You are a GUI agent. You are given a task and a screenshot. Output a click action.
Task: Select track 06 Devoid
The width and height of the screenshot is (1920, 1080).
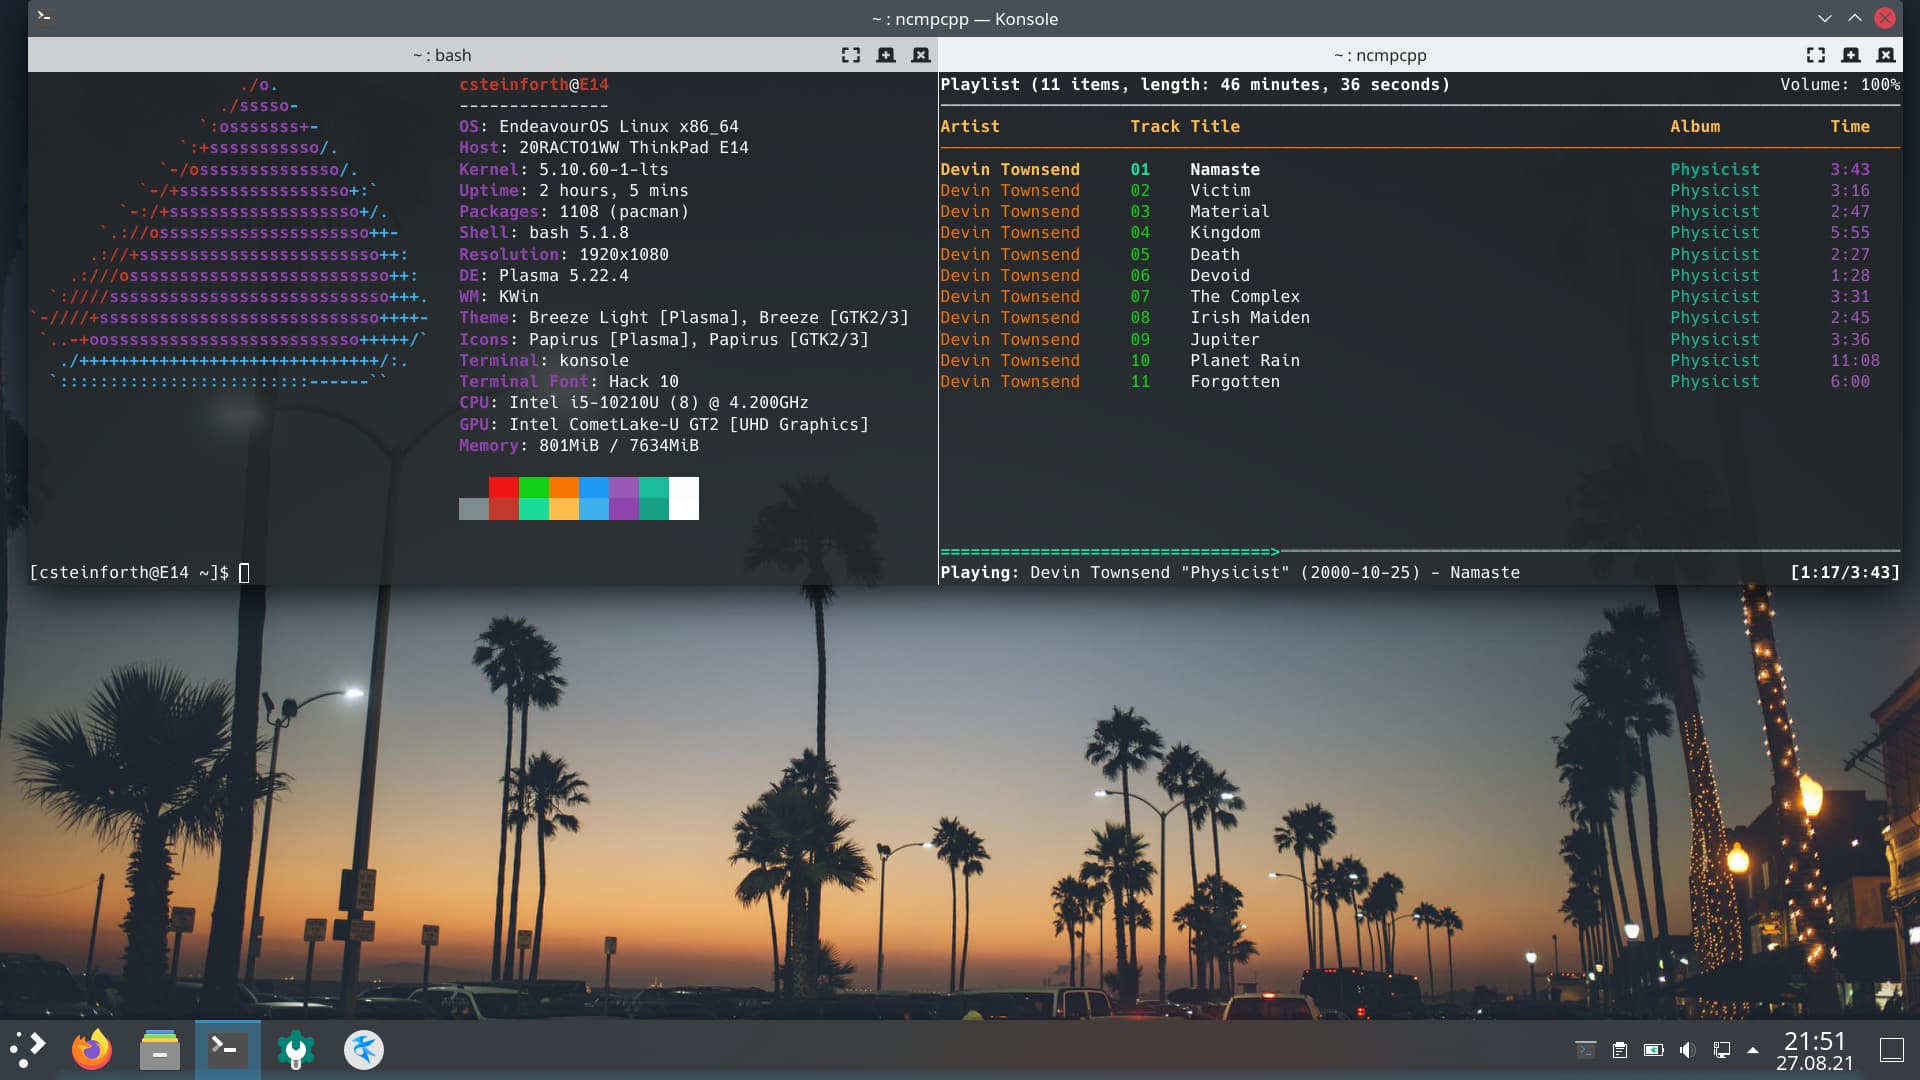pyautogui.click(x=1420, y=275)
